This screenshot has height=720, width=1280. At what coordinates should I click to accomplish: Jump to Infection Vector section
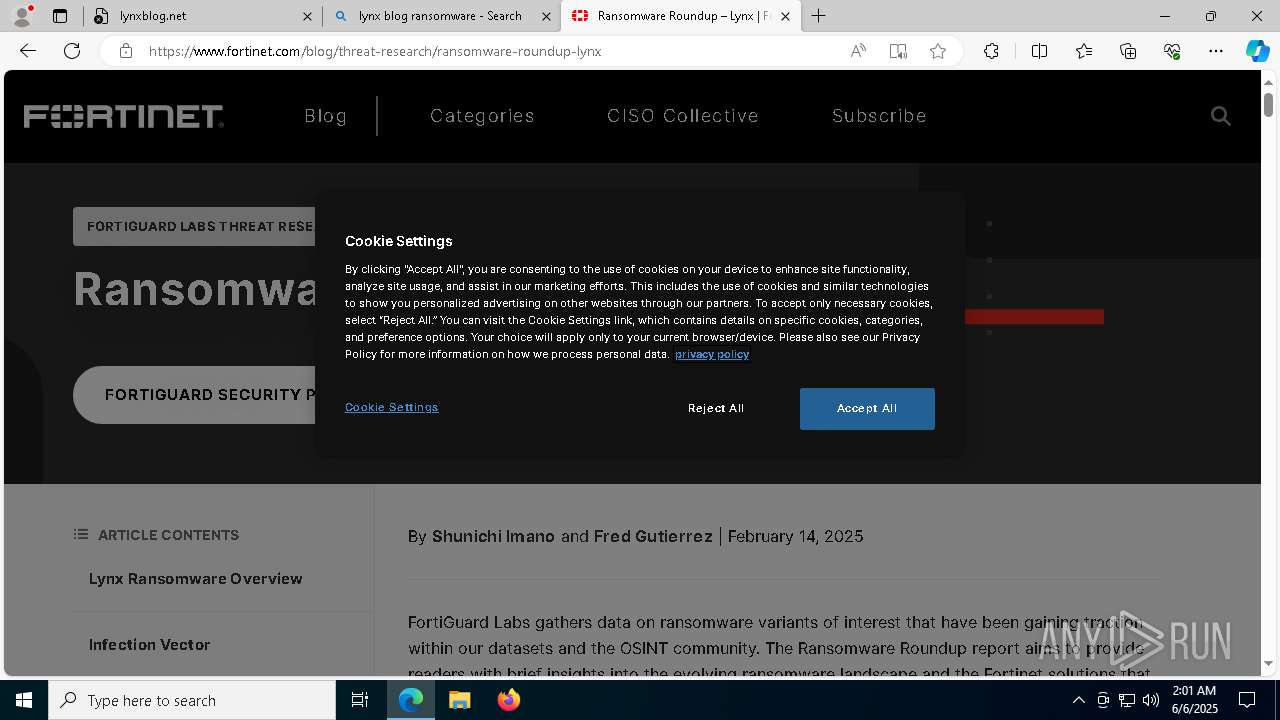click(x=149, y=645)
